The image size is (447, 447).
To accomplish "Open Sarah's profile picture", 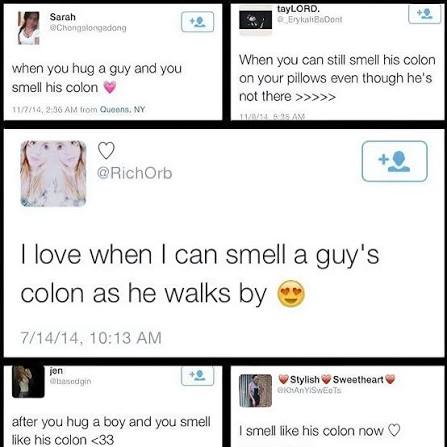I will point(29,28).
